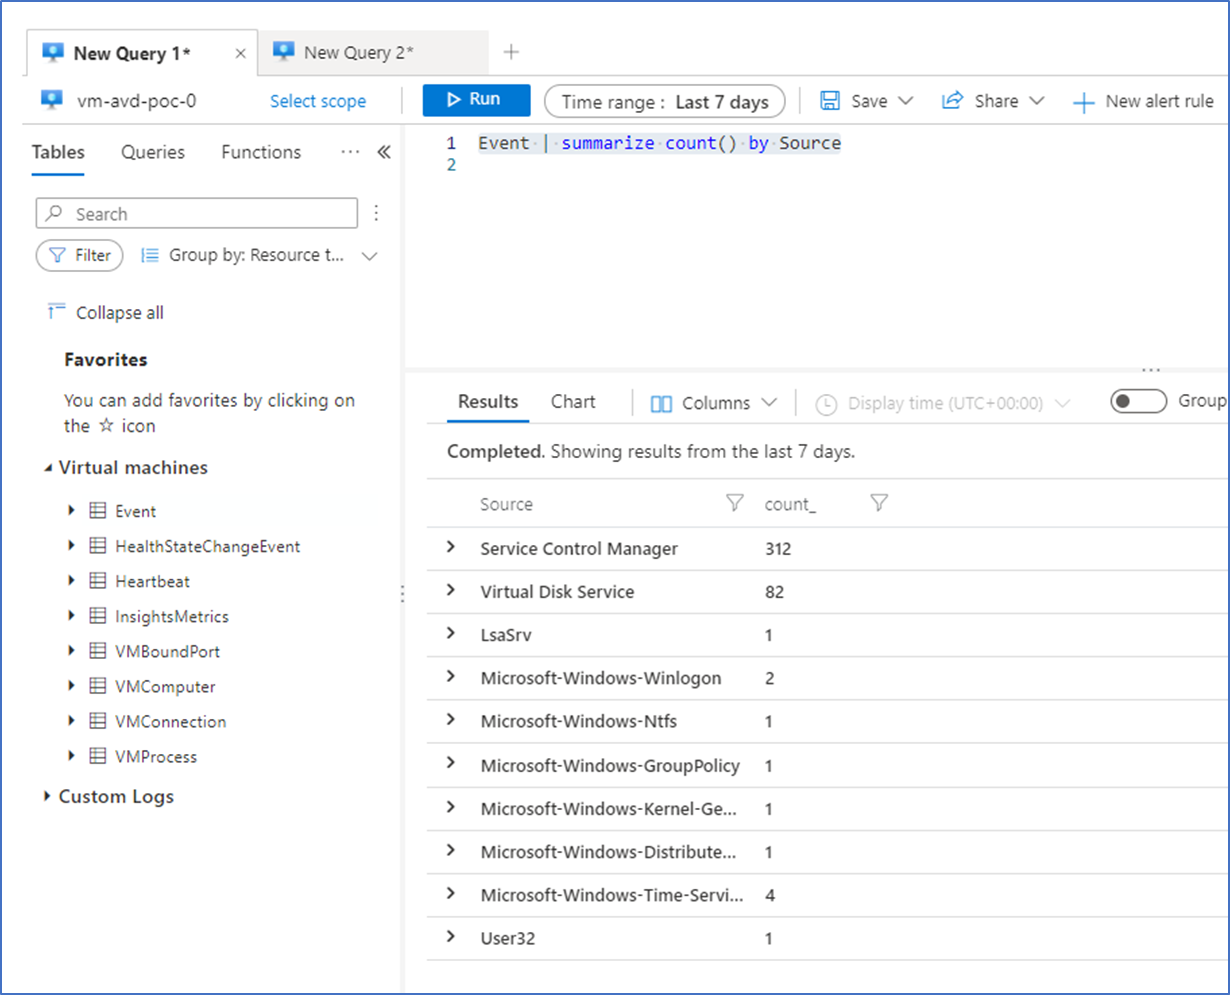
Task: Open the filter icon on Source column
Action: click(735, 503)
